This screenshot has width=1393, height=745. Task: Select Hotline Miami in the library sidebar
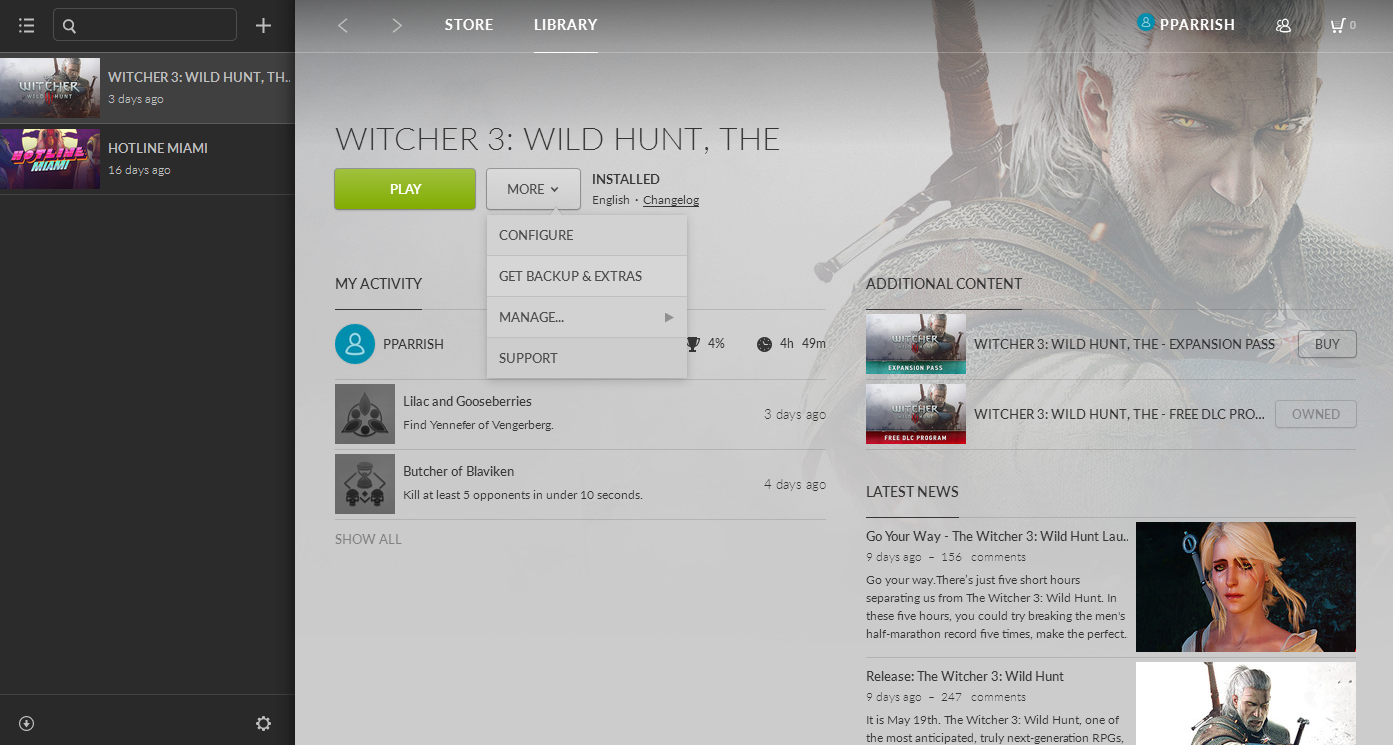point(147,159)
